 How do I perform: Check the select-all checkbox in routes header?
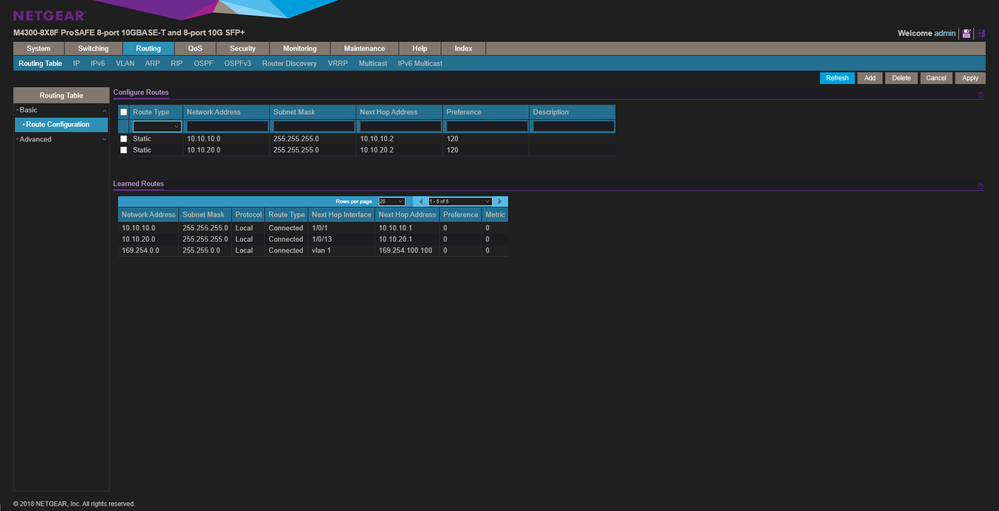[124, 112]
